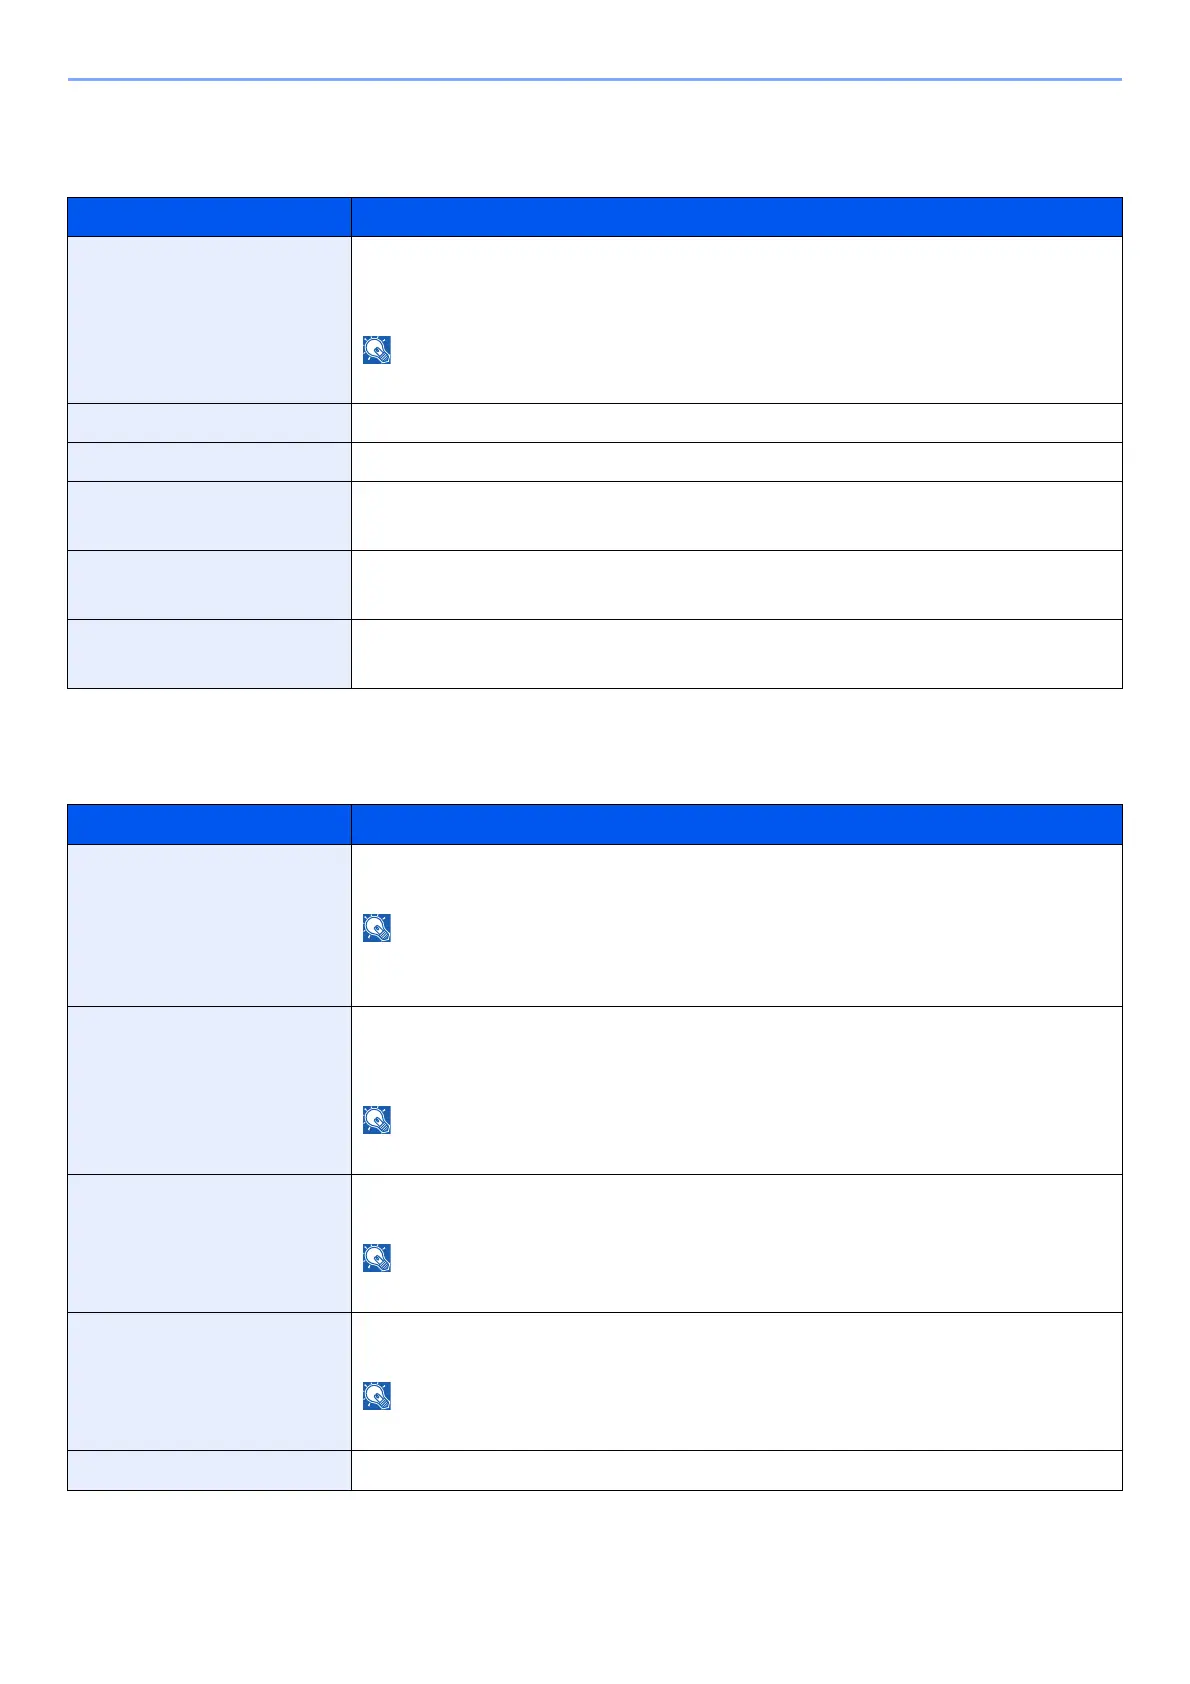
Task: Click upper table's fourth row white description cell
Action: pyautogui.click(x=736, y=516)
